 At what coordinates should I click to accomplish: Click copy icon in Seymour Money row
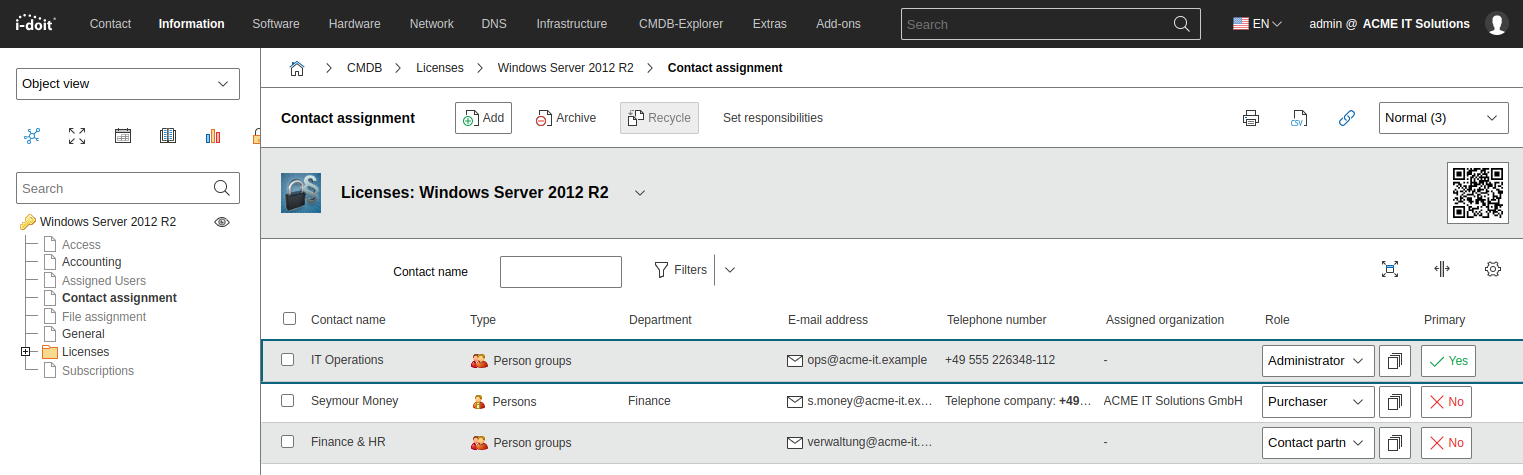click(1395, 402)
